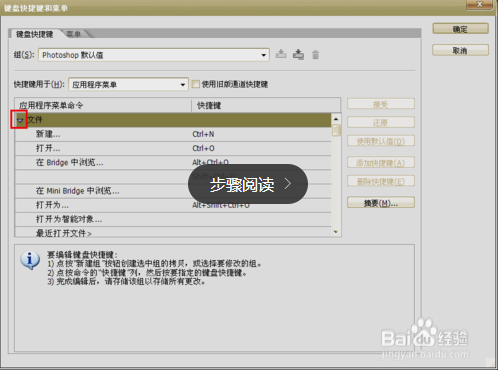Click the 删除快捷键(E) button

pyautogui.click(x=381, y=182)
